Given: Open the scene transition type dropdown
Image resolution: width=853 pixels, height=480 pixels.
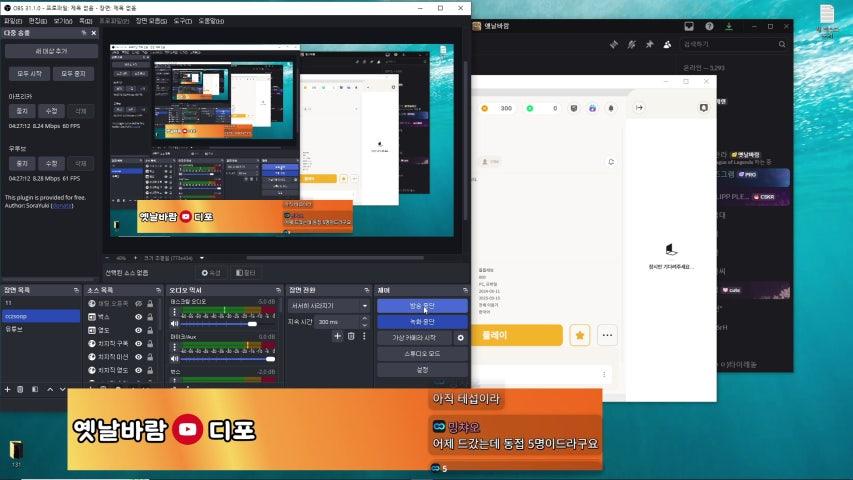Looking at the screenshot, I should pyautogui.click(x=329, y=306).
